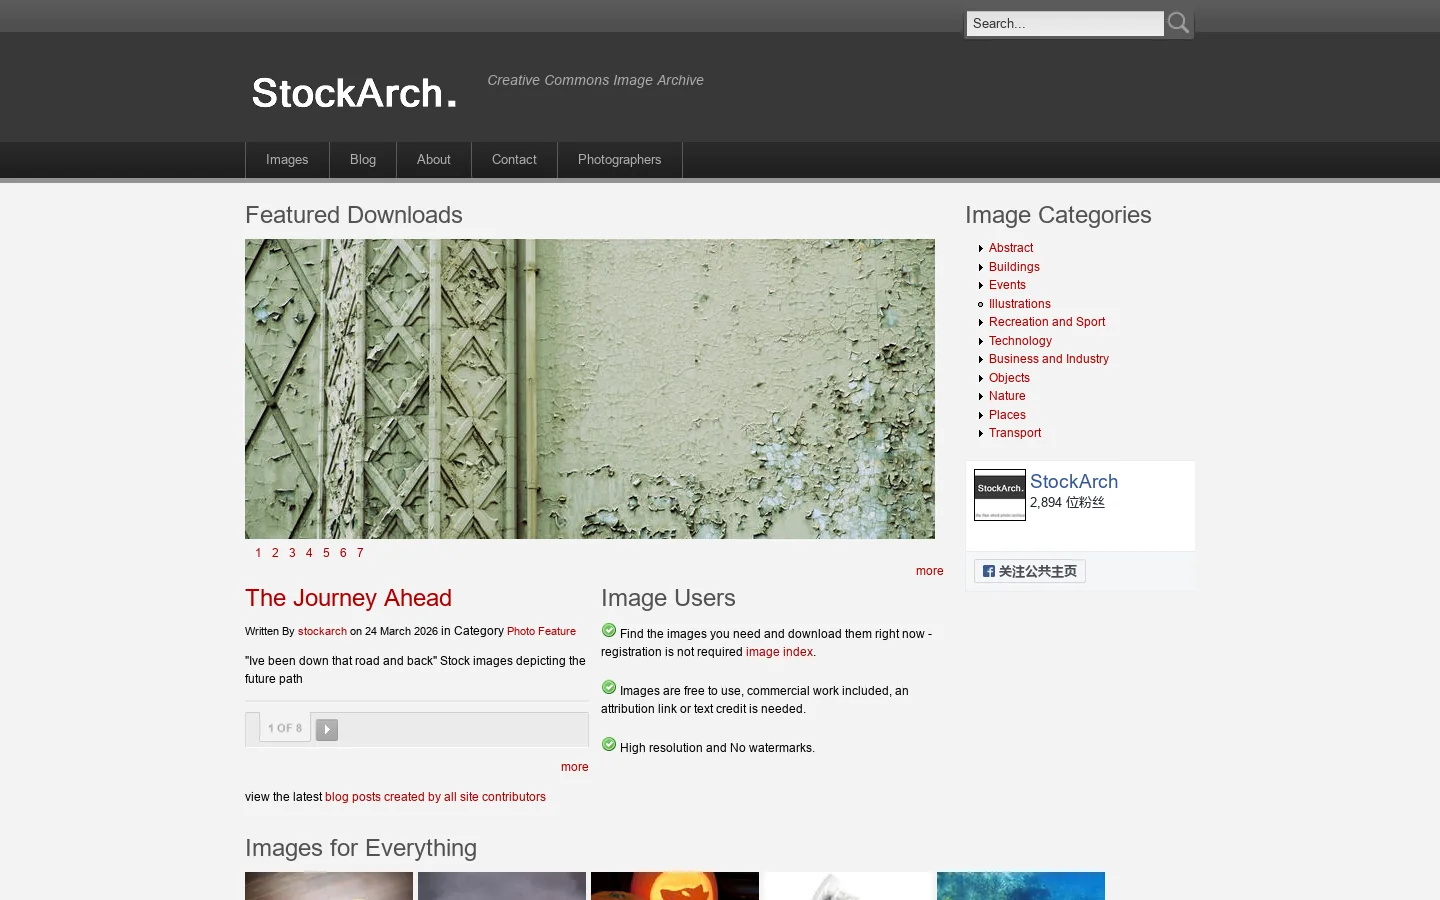Click the play icon in slideshow bar
Screen dimensions: 1440x900
[327, 730]
